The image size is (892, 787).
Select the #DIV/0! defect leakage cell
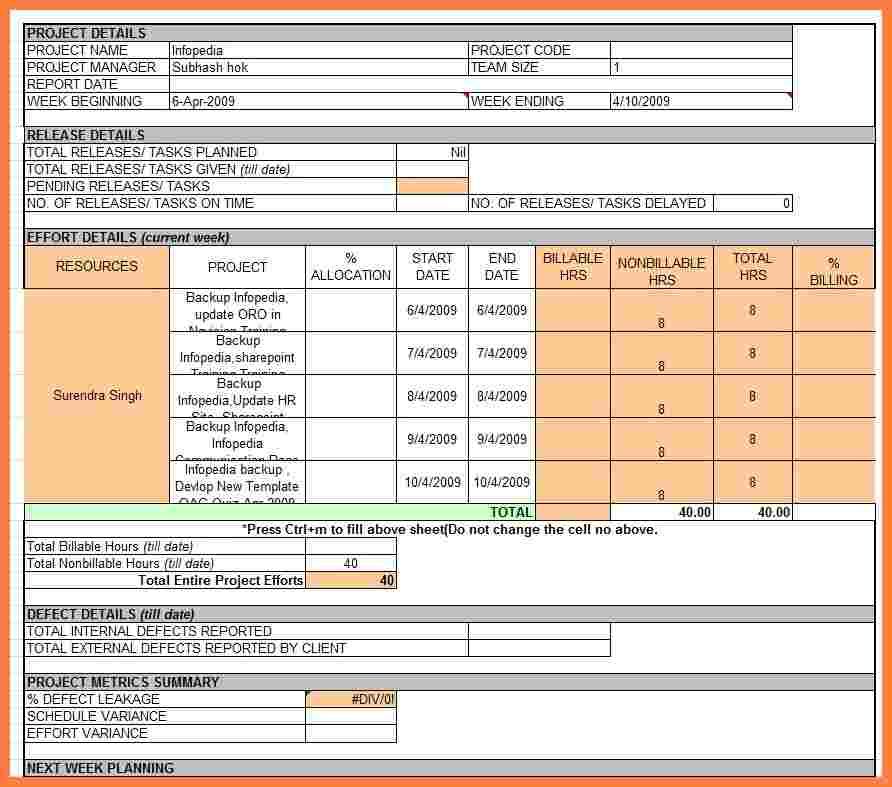[x=351, y=699]
